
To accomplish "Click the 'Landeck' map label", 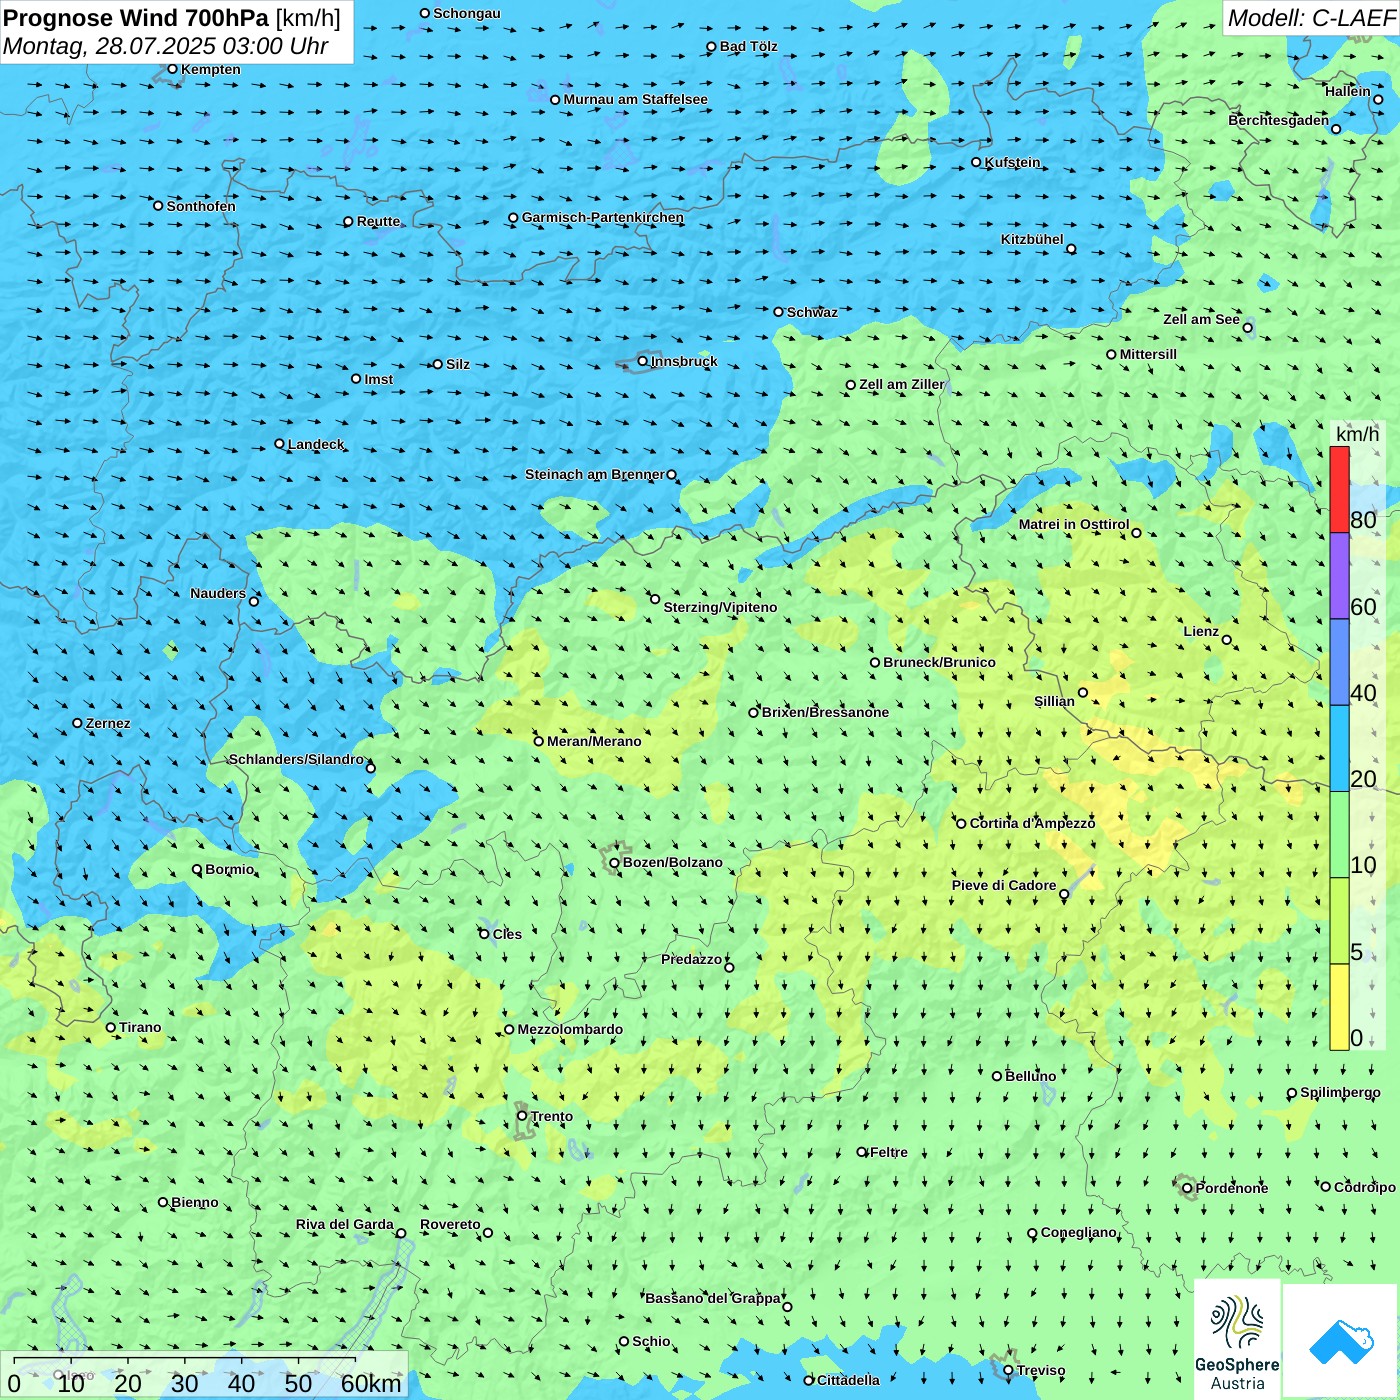I will (x=316, y=444).
